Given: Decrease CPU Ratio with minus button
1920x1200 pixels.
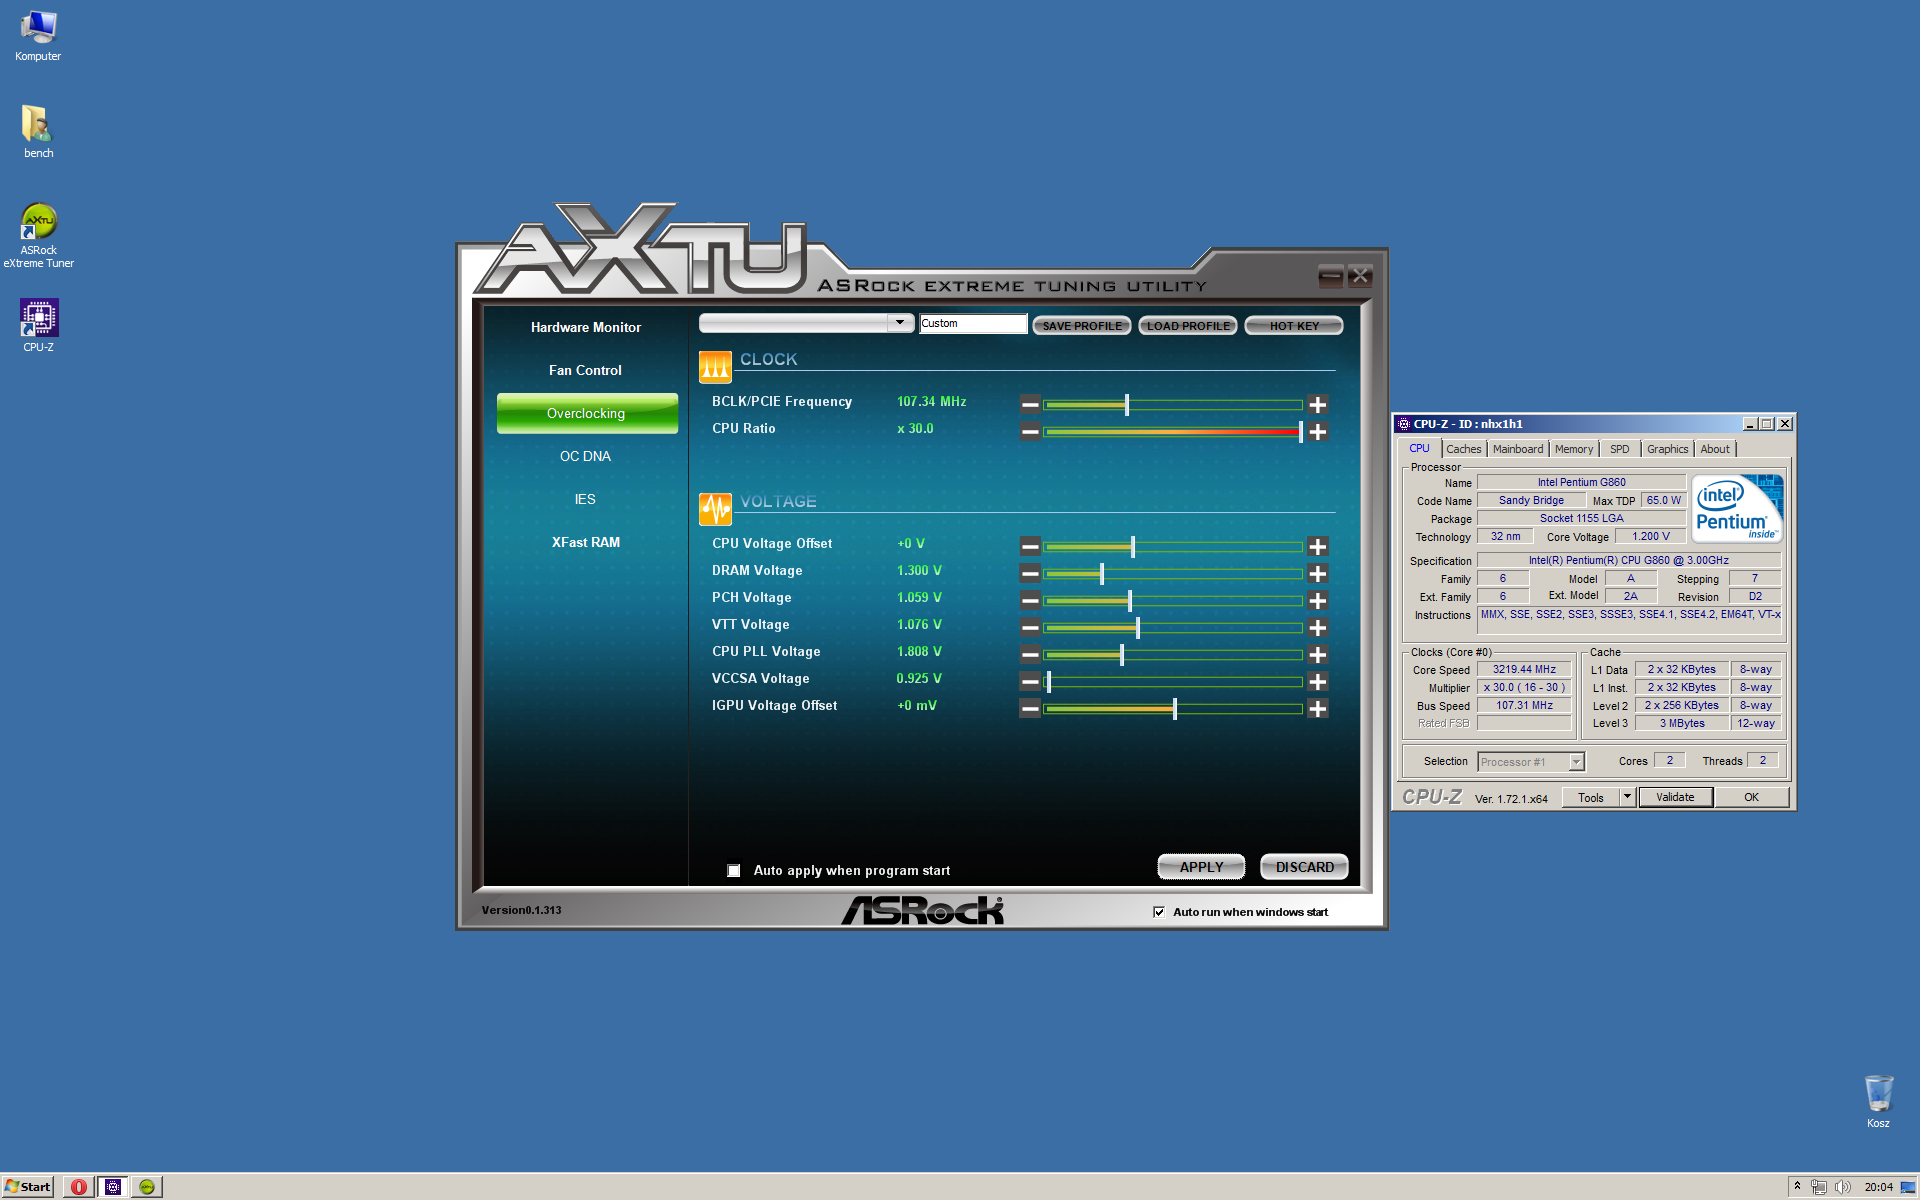Looking at the screenshot, I should point(1030,432).
